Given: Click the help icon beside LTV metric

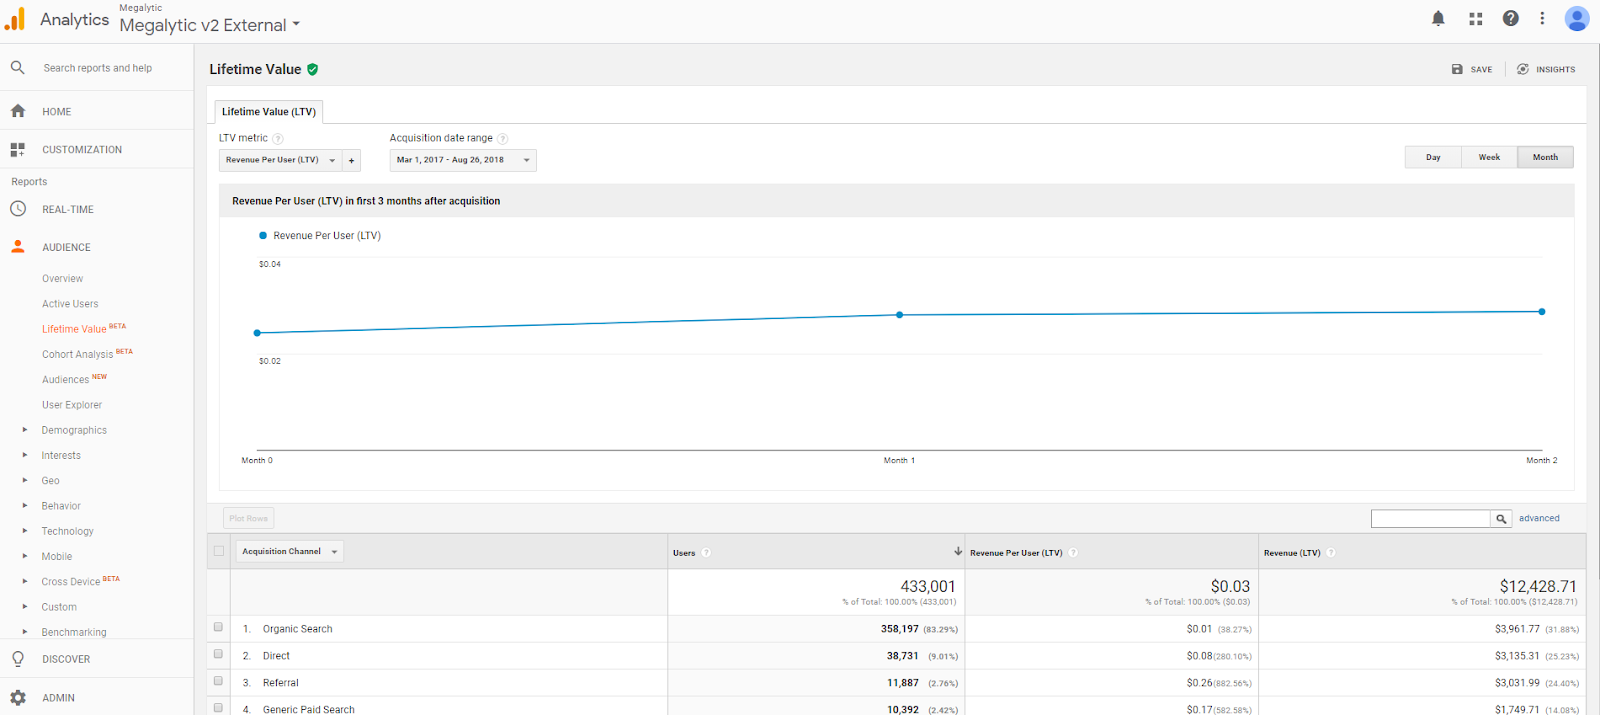Looking at the screenshot, I should (x=278, y=139).
